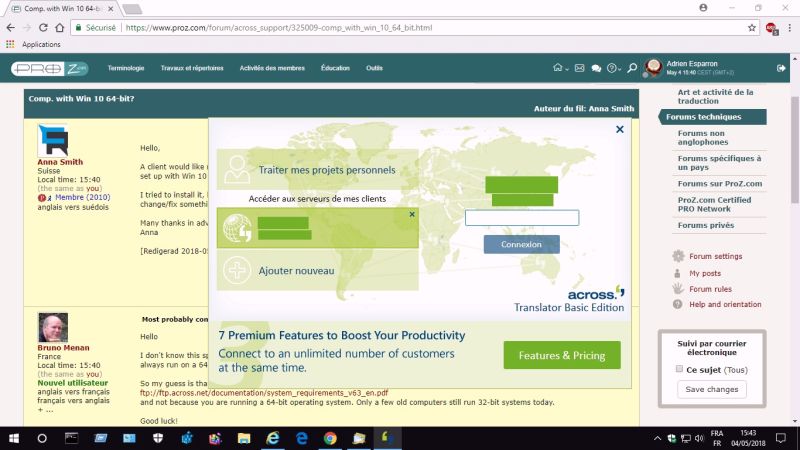Open File Explorer from taskbar

point(244,438)
